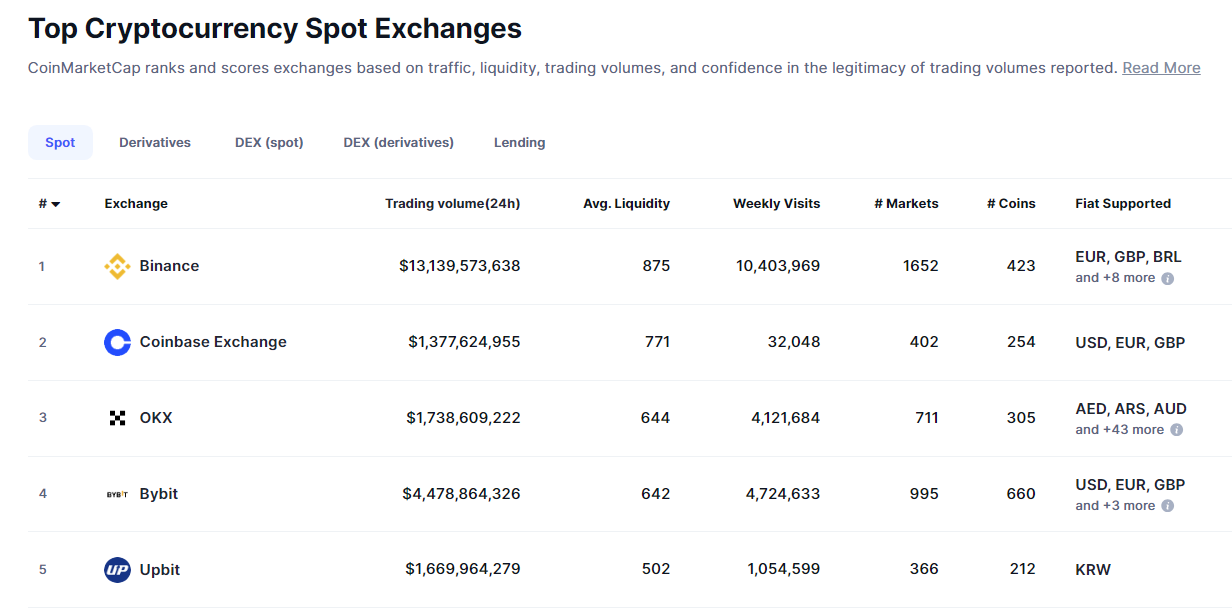Select the Spot tab
This screenshot has height=609, width=1232.
[60, 142]
